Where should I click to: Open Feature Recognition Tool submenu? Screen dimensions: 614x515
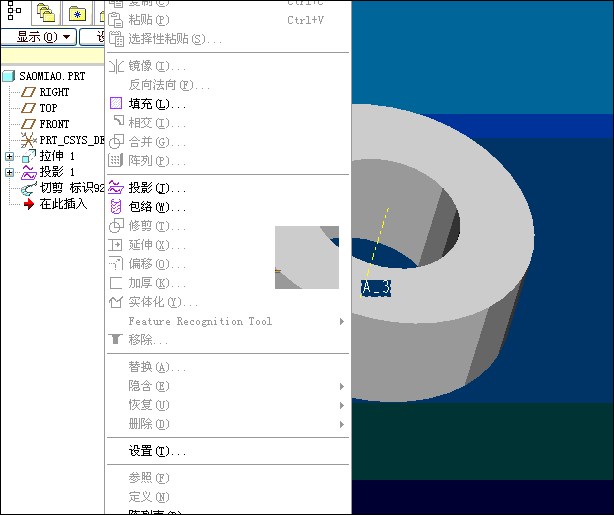tap(228, 321)
